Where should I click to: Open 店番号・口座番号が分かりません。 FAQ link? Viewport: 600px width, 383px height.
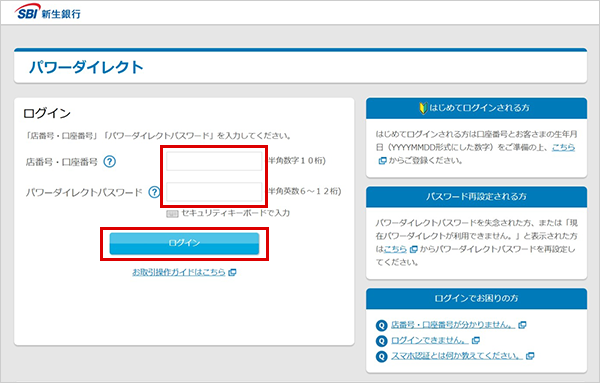pos(453,325)
